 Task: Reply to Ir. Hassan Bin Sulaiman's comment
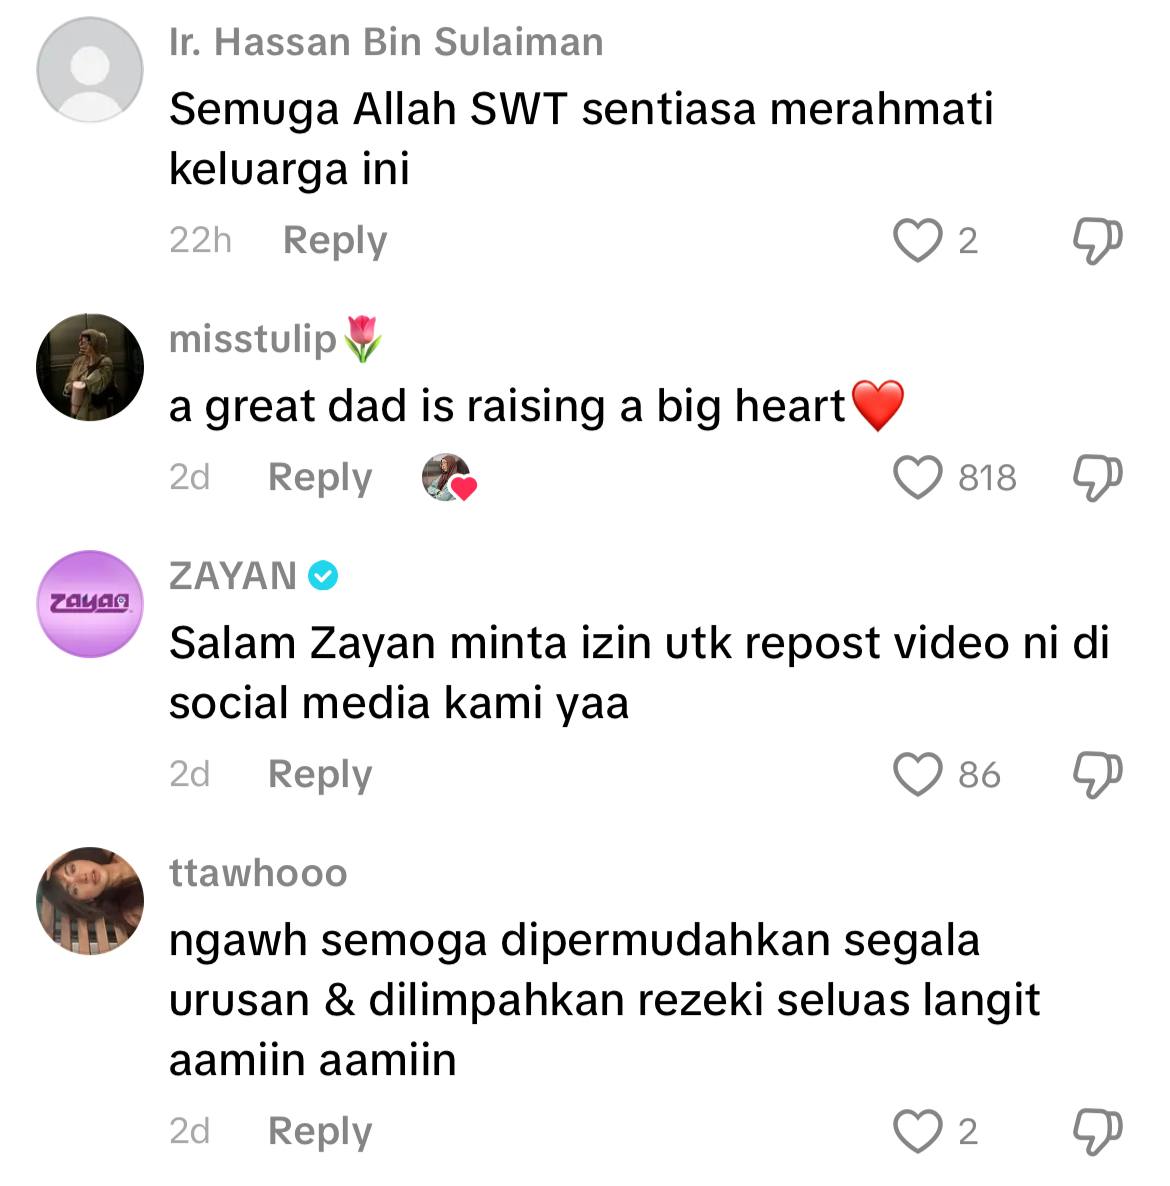[335, 241]
